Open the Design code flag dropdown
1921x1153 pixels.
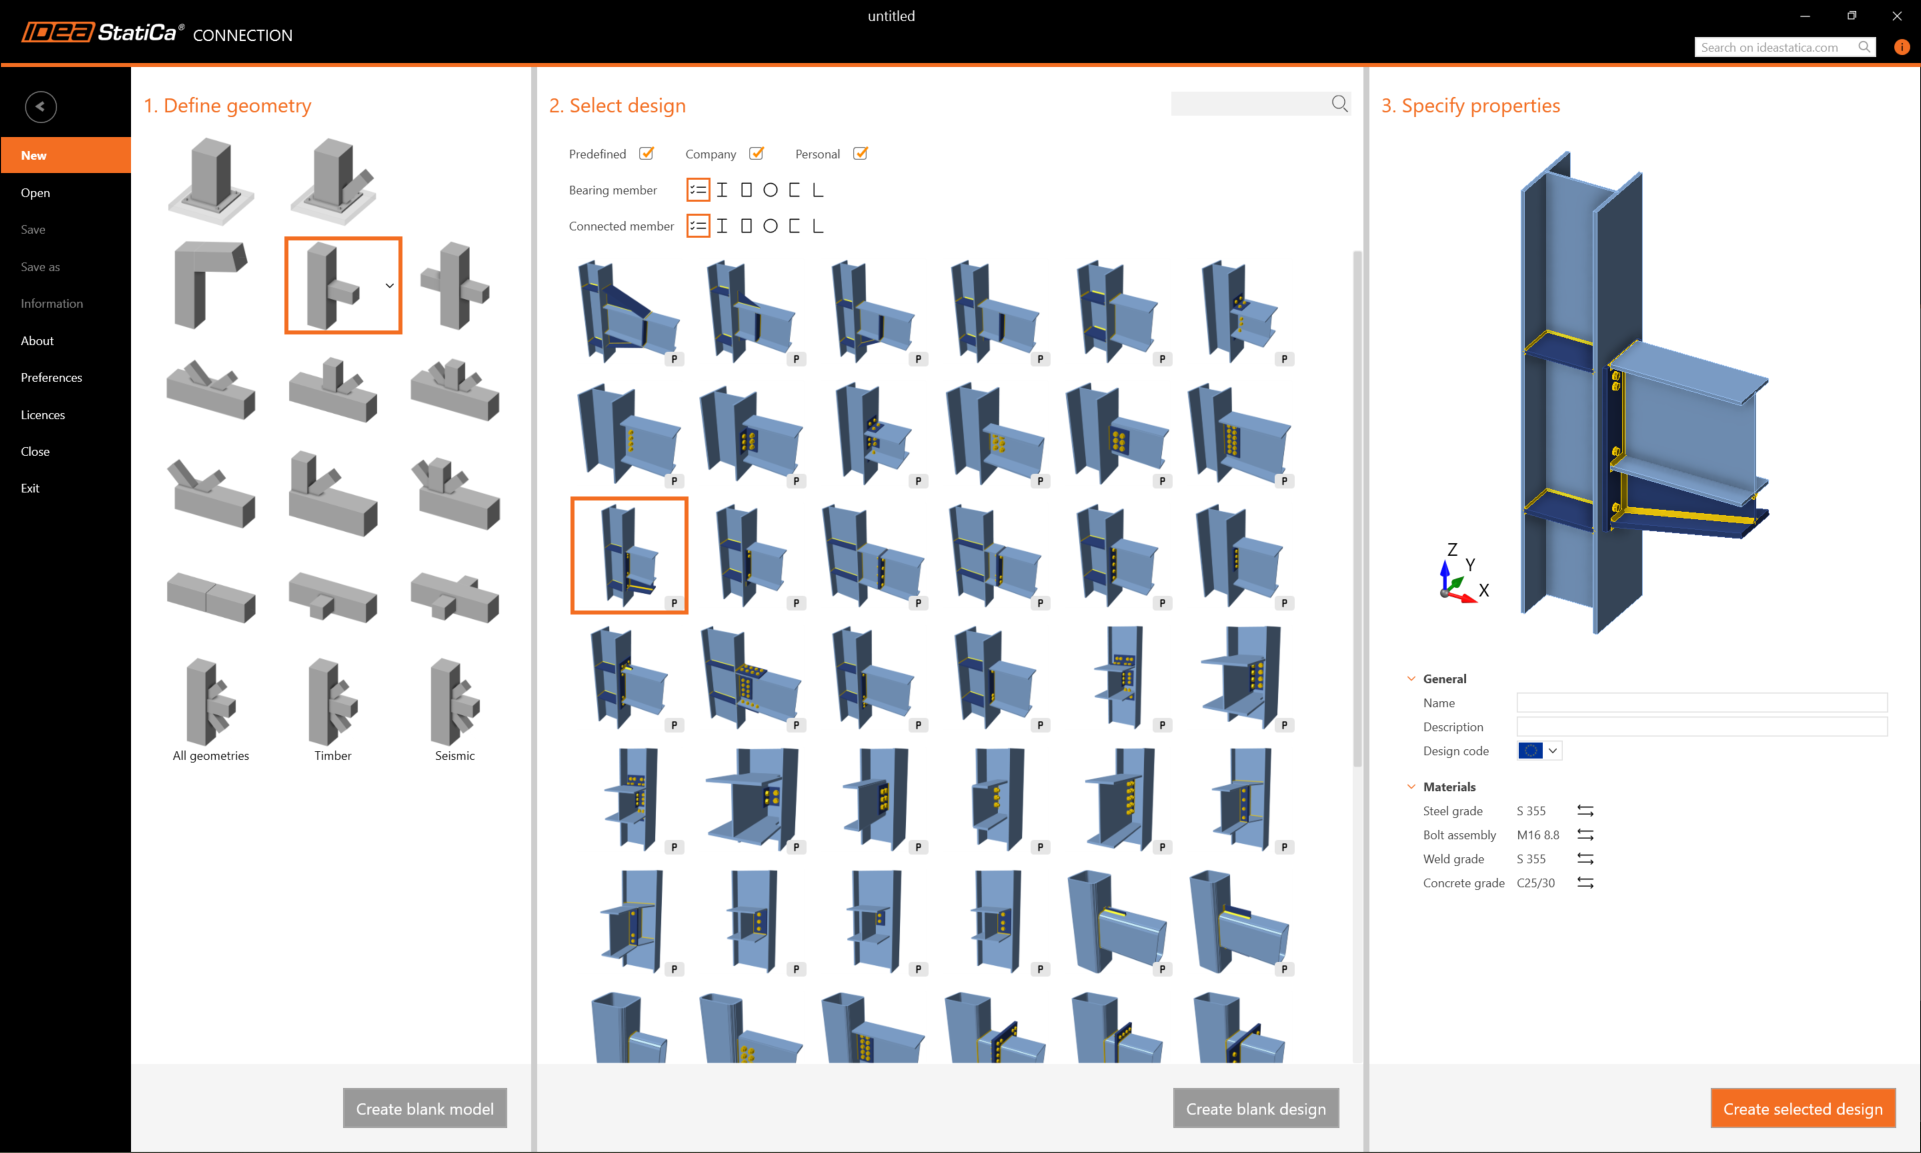pyautogui.click(x=1540, y=751)
